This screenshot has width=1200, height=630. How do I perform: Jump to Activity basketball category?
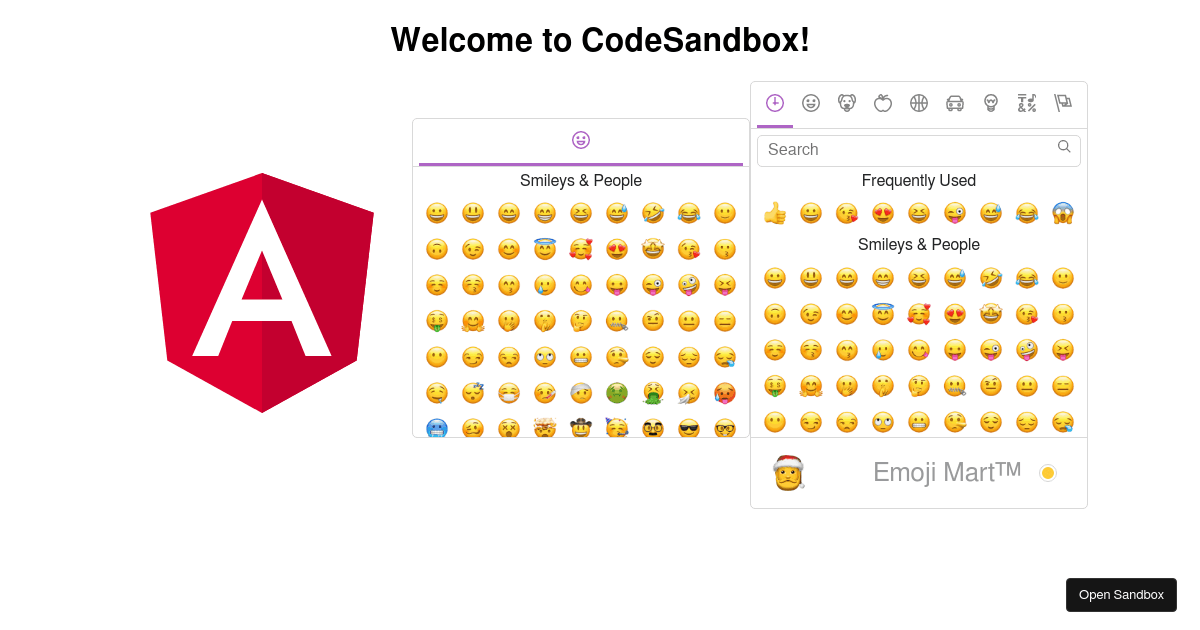(x=919, y=103)
